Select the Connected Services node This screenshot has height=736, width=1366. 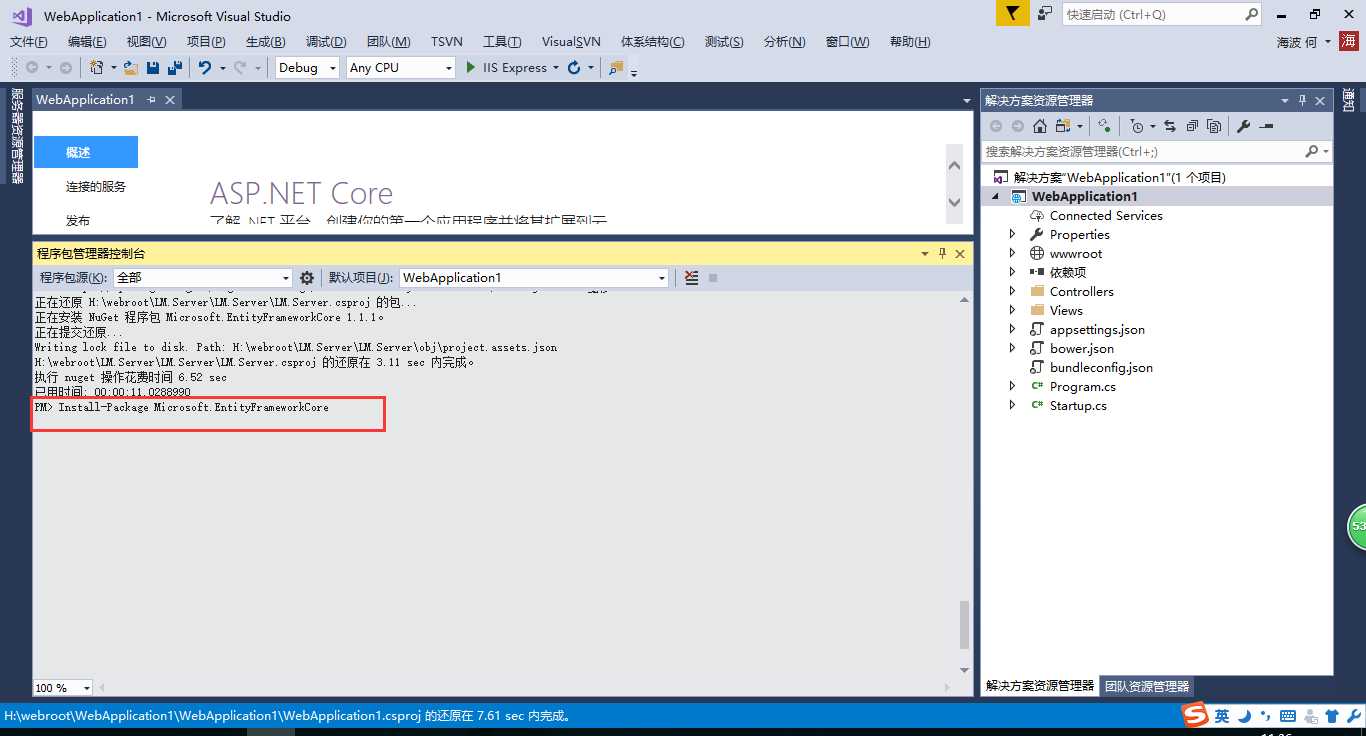[x=1106, y=215]
